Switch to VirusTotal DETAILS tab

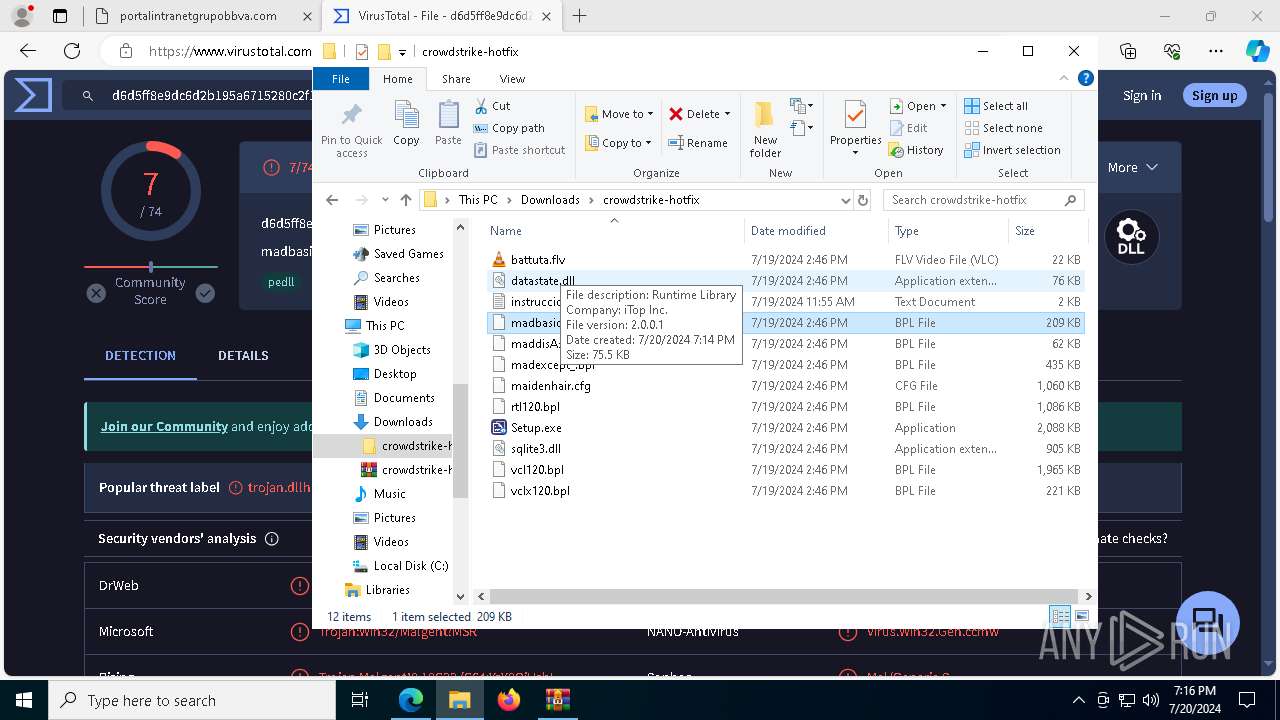point(243,356)
